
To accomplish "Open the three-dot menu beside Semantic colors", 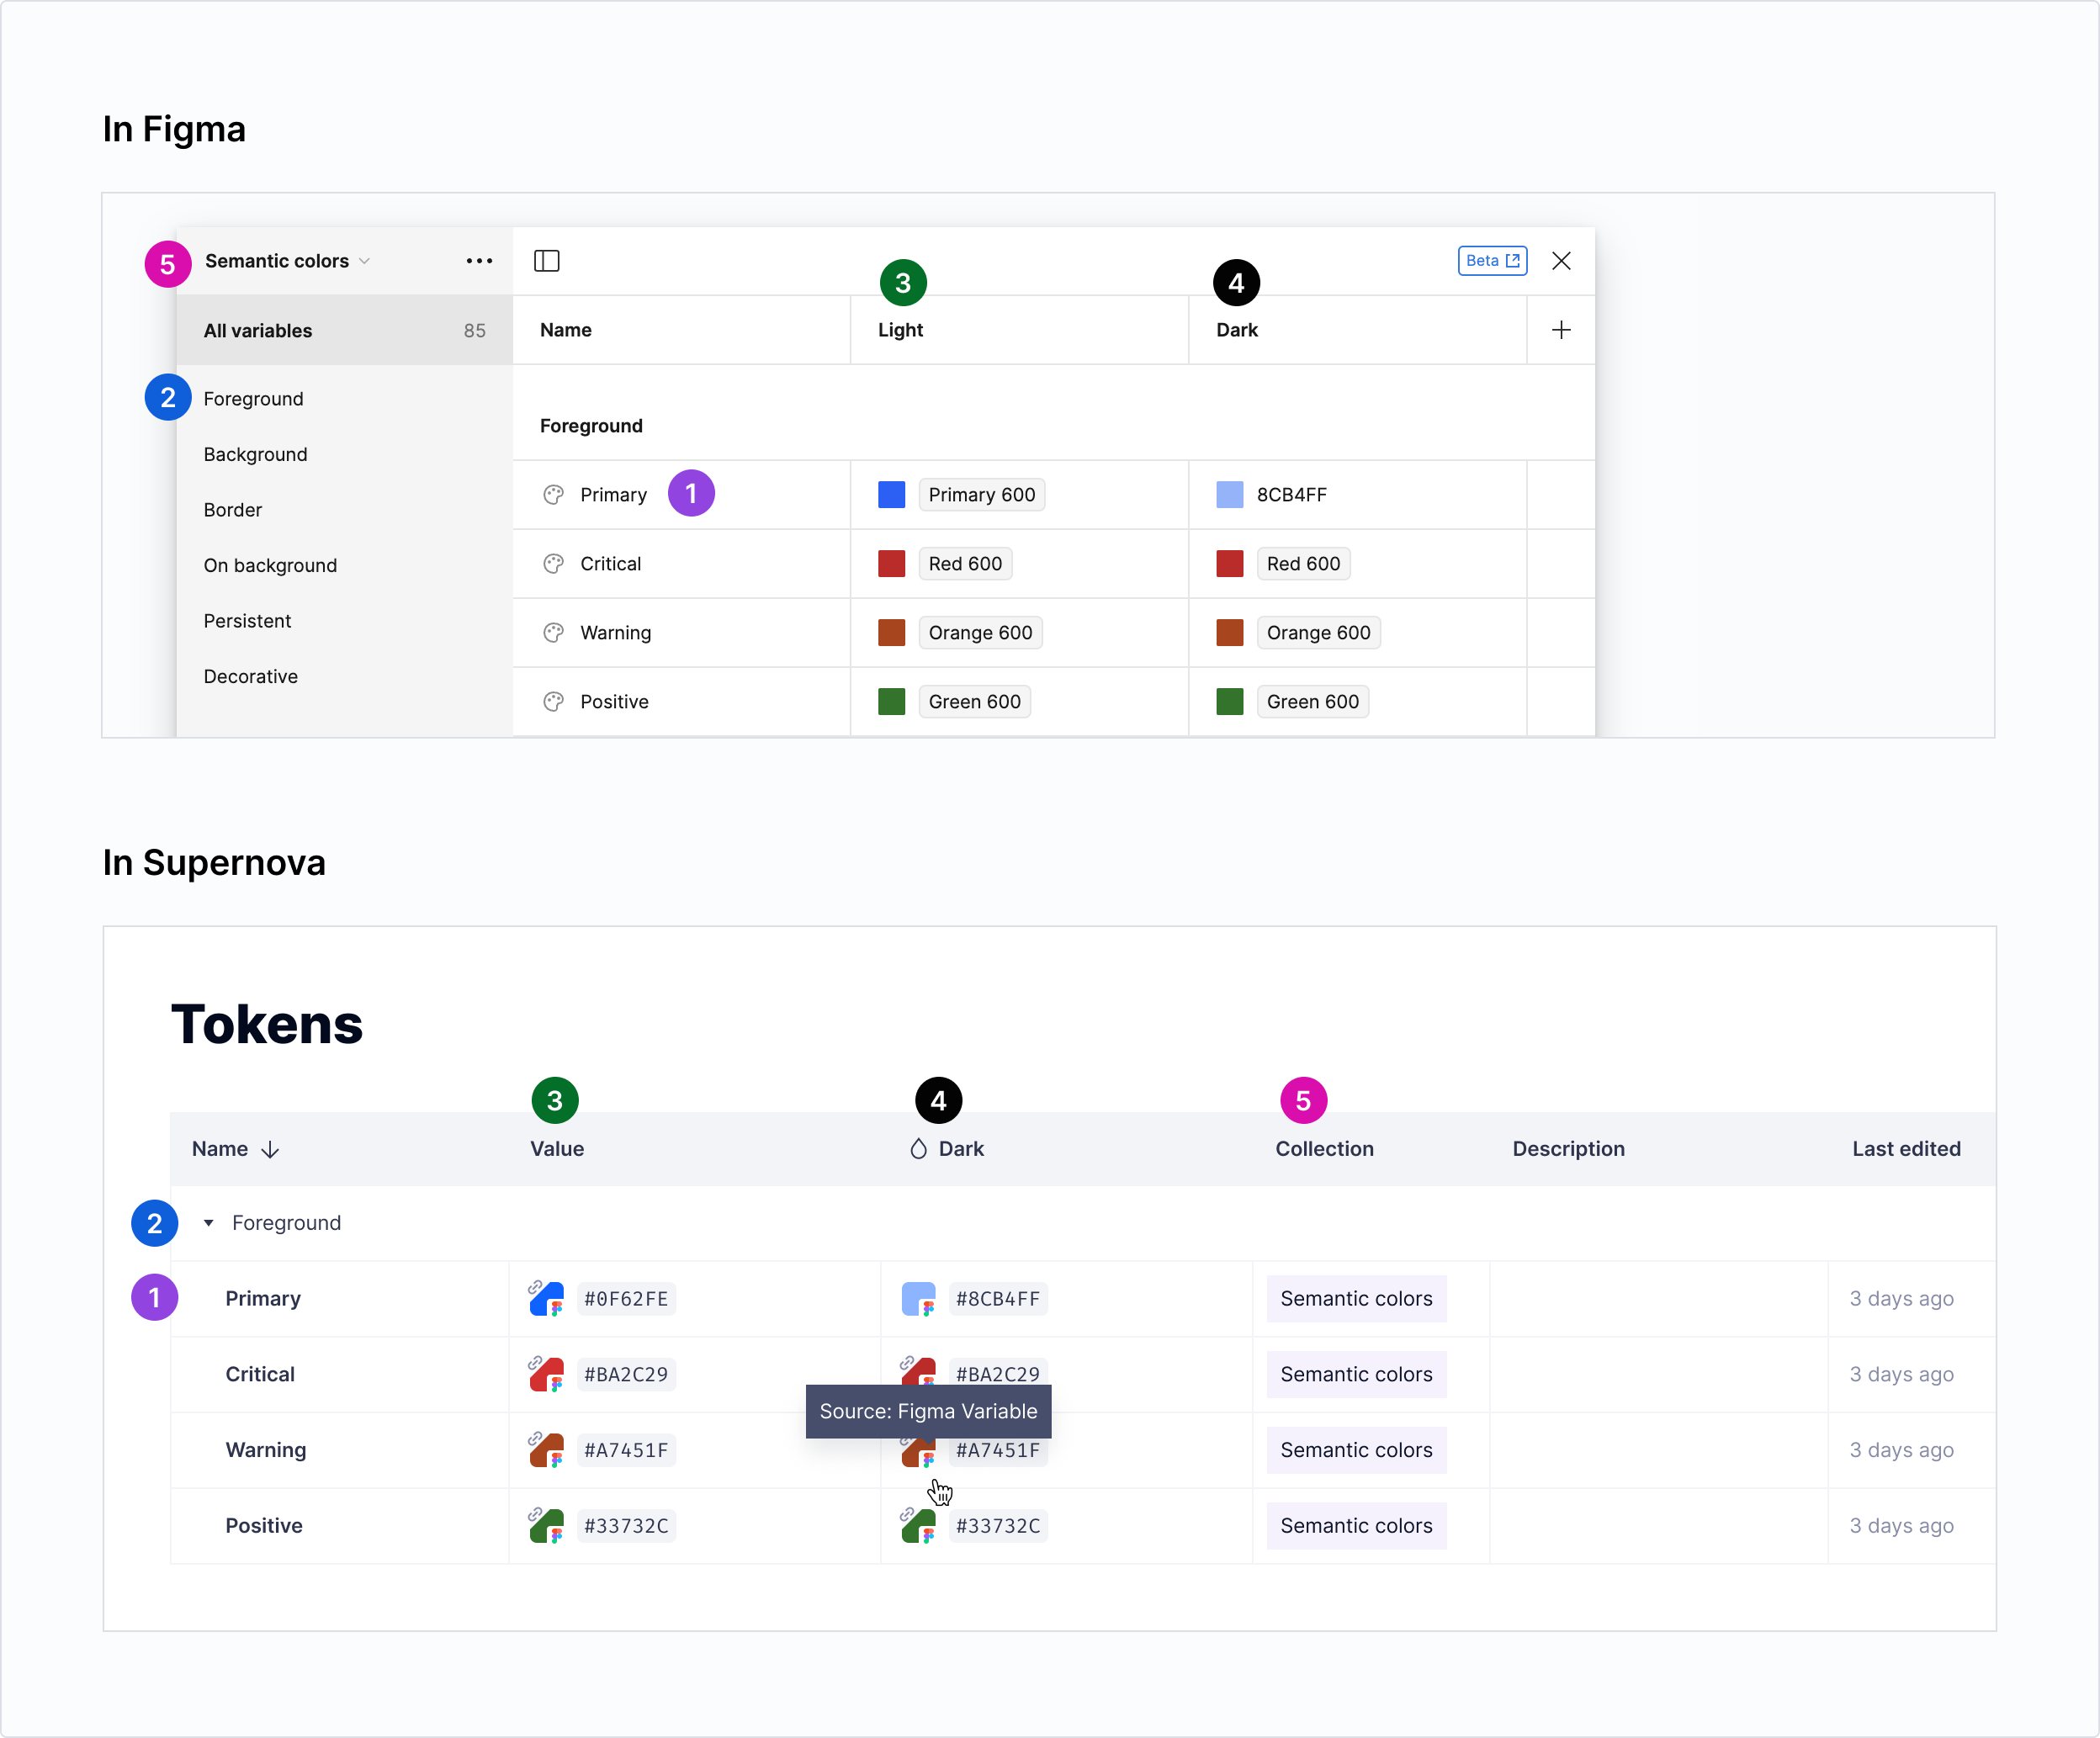I will pos(479,261).
